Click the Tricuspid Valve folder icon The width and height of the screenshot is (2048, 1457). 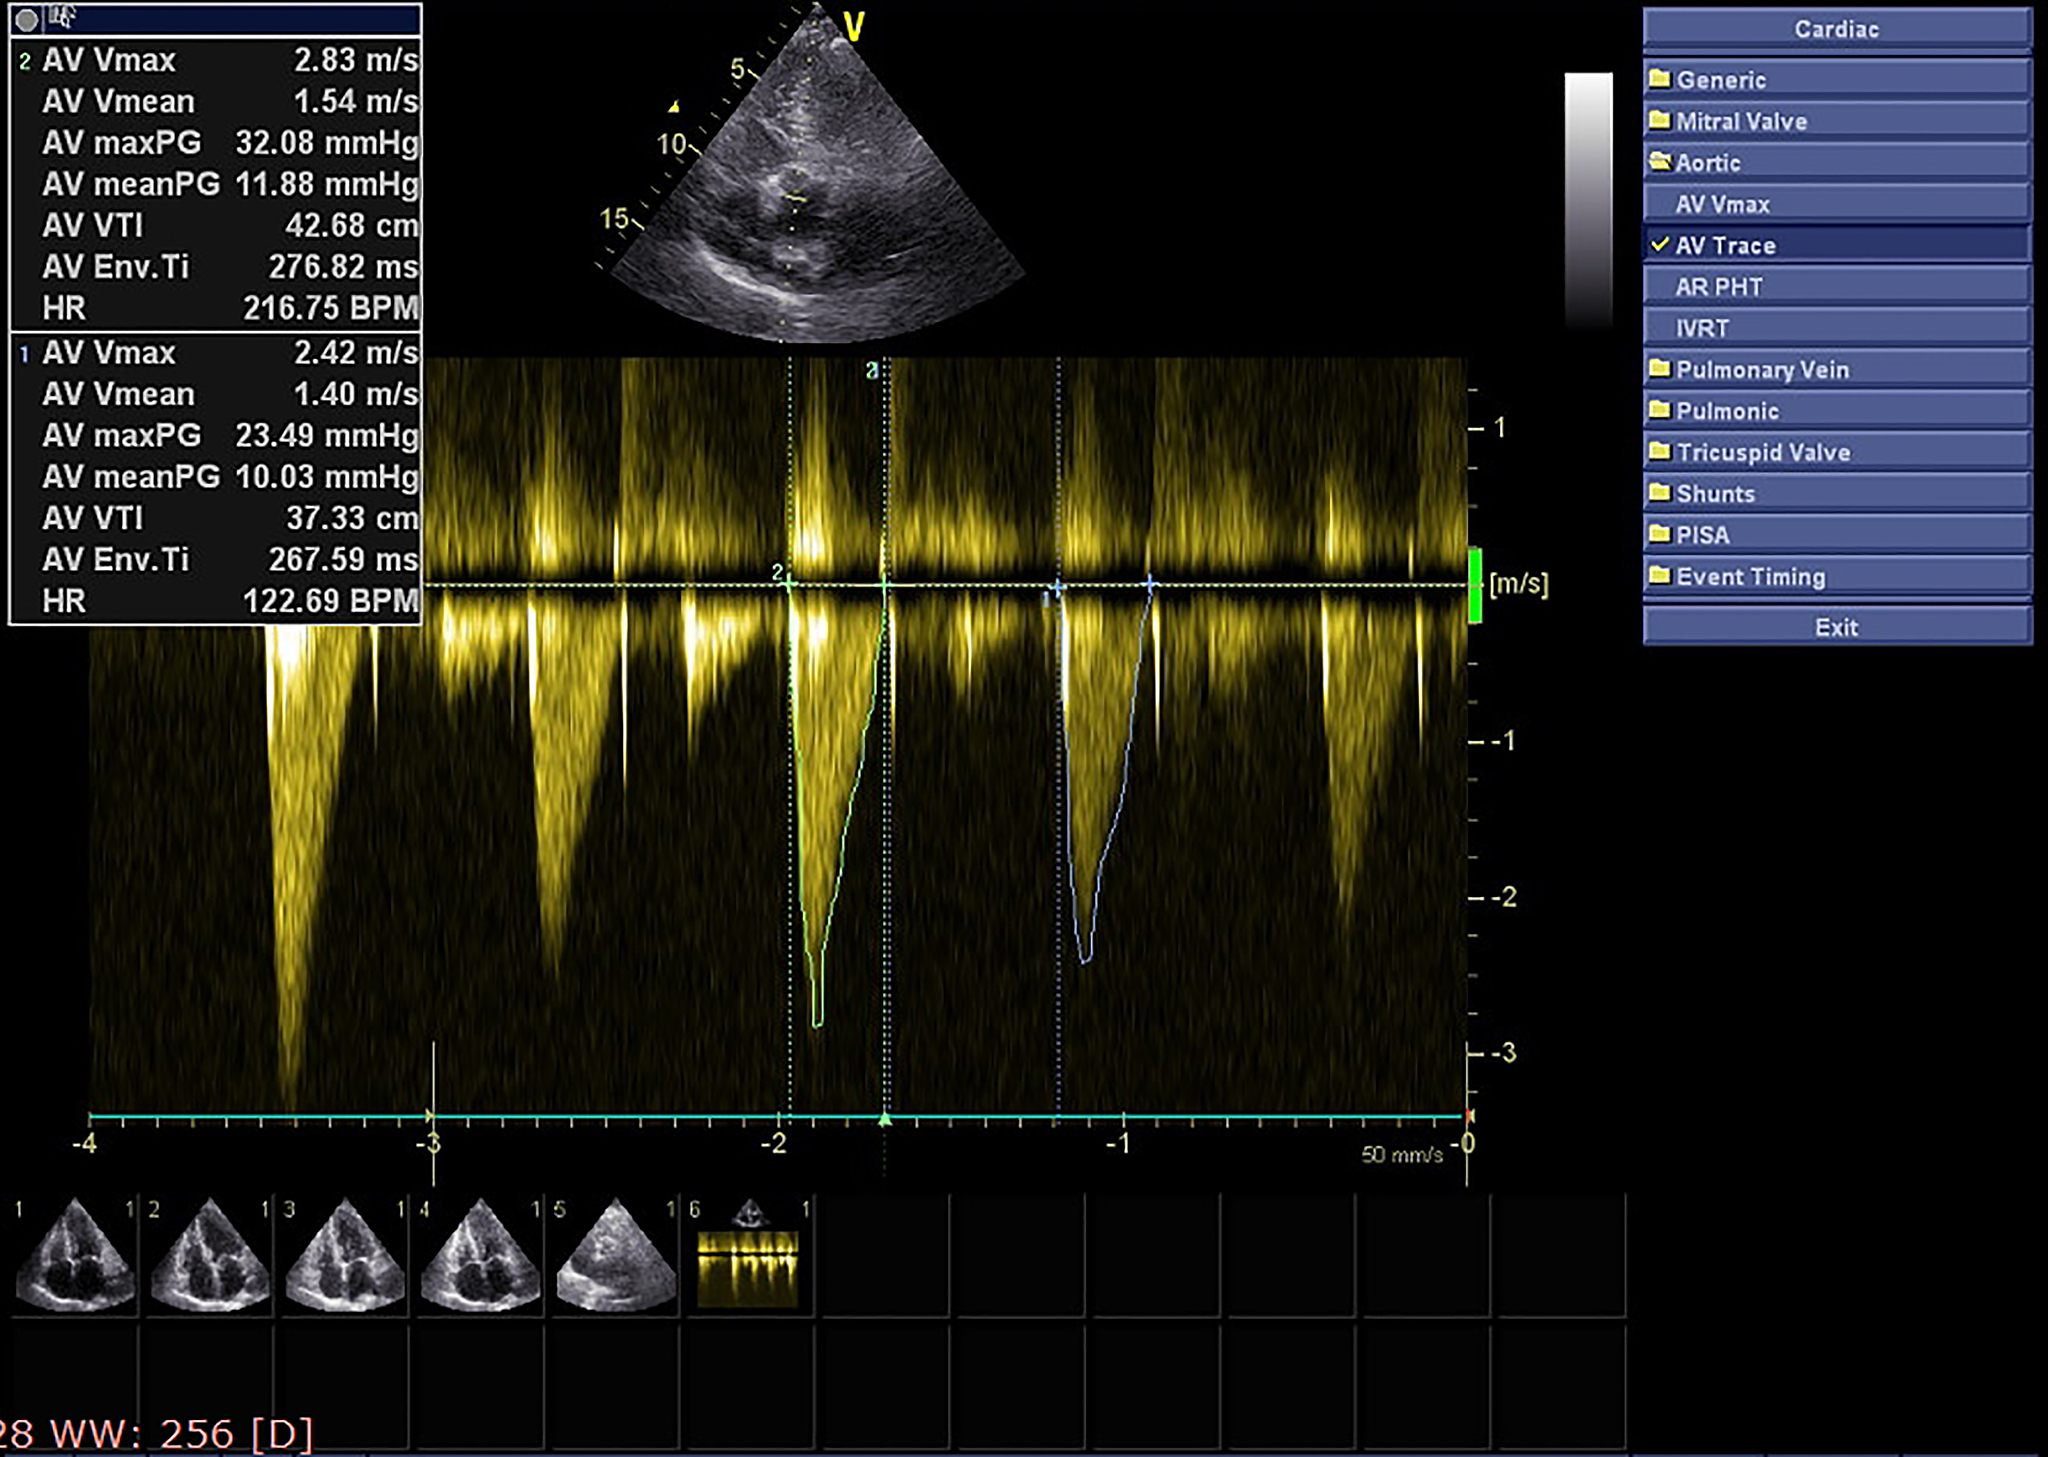1660,451
